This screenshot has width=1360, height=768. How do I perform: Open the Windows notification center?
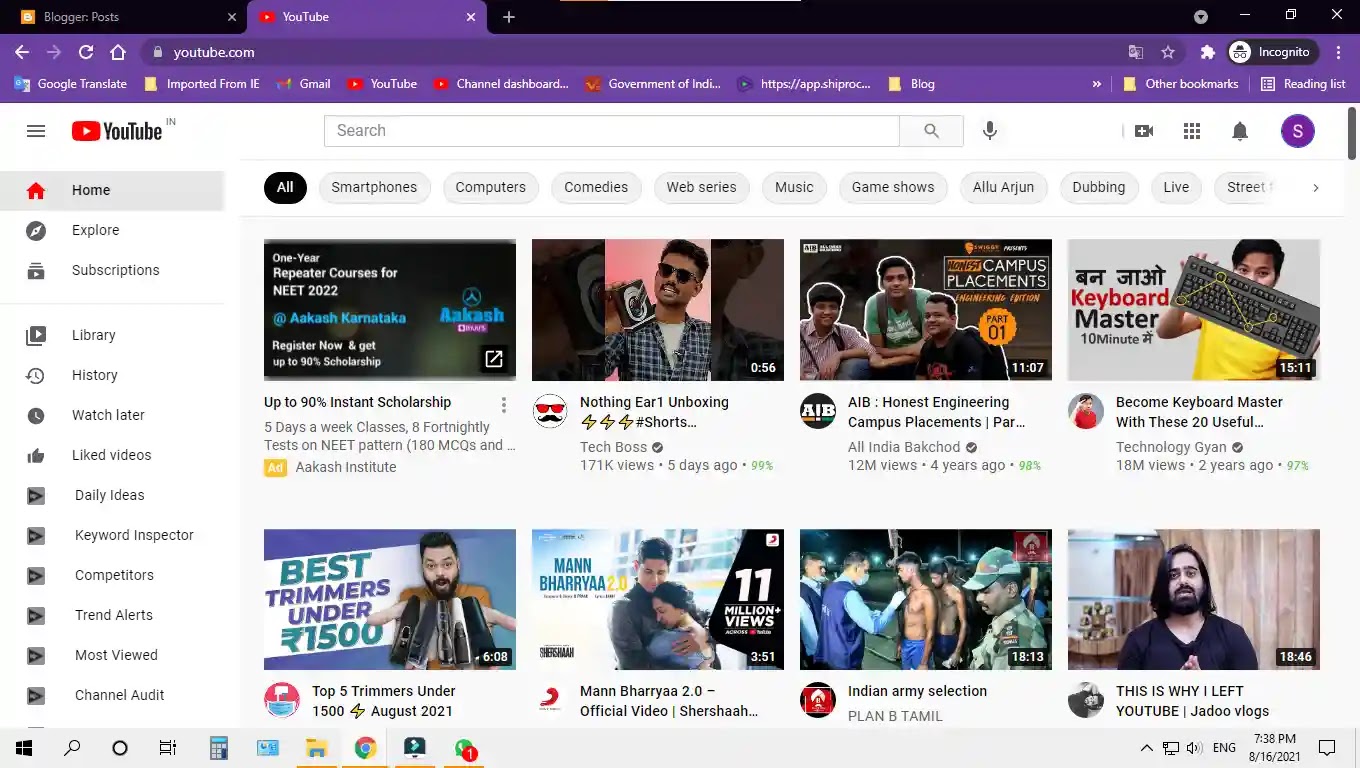coord(1327,747)
